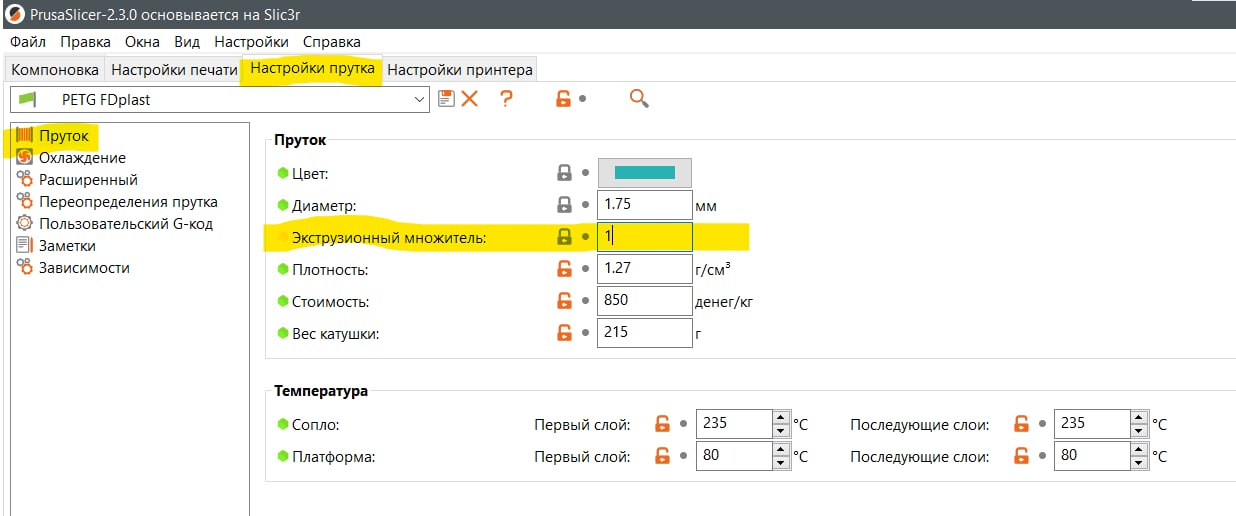Screen dimensions: 1236x516
Task: Click the lock icon next to Диаметр
Action: pos(564,205)
